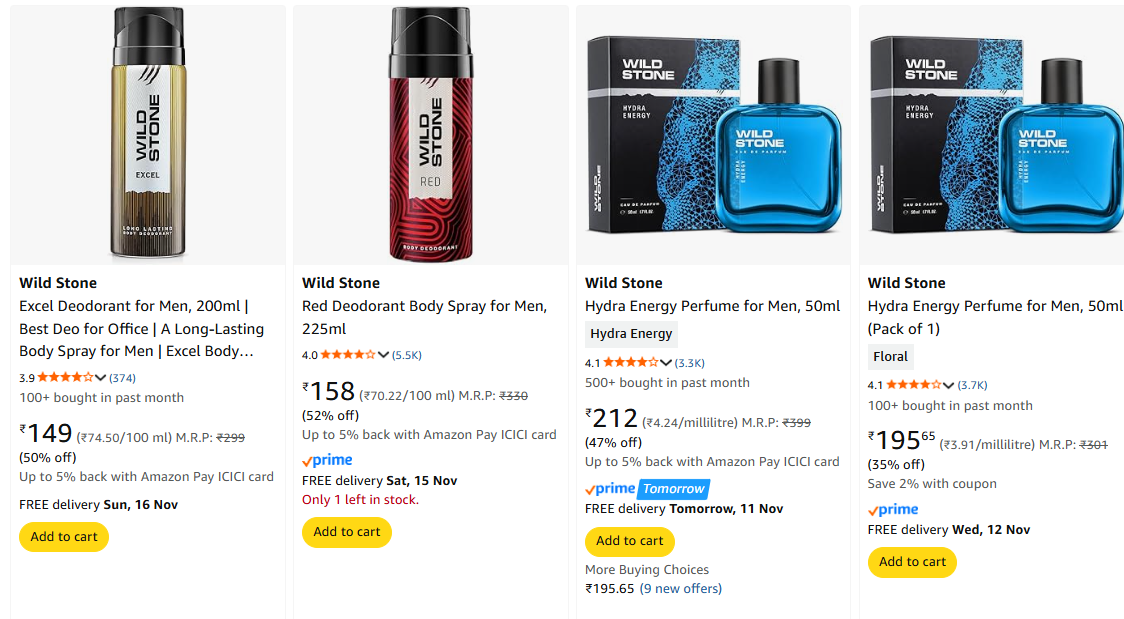1124x619 pixels.
Task: Expand rating chevron for Pack of 1 perfume
Action: click(x=948, y=385)
